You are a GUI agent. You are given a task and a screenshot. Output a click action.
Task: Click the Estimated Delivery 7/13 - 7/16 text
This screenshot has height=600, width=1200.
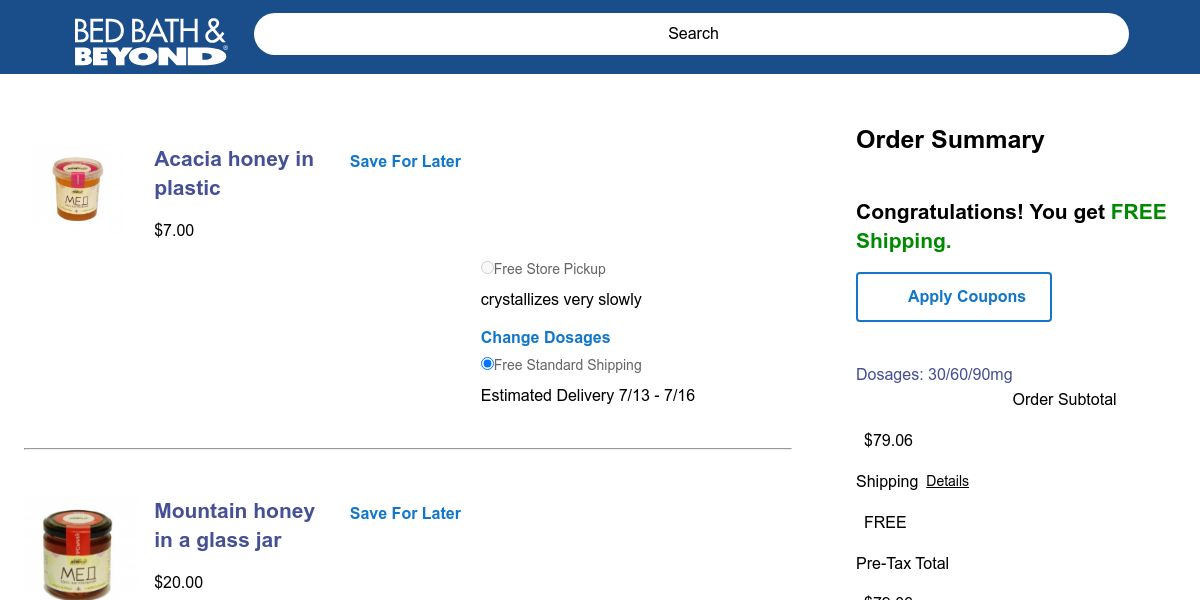point(588,395)
